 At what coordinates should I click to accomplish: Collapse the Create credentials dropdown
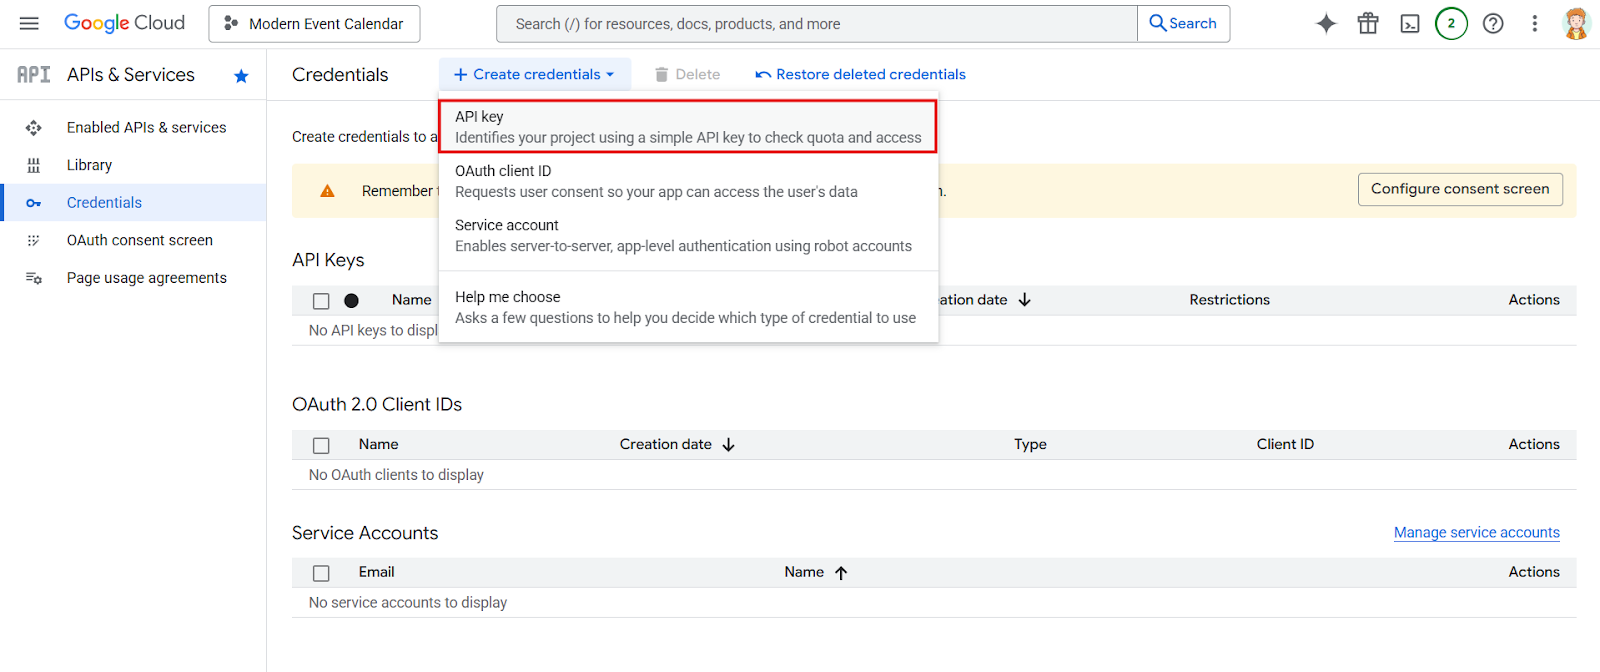[534, 74]
